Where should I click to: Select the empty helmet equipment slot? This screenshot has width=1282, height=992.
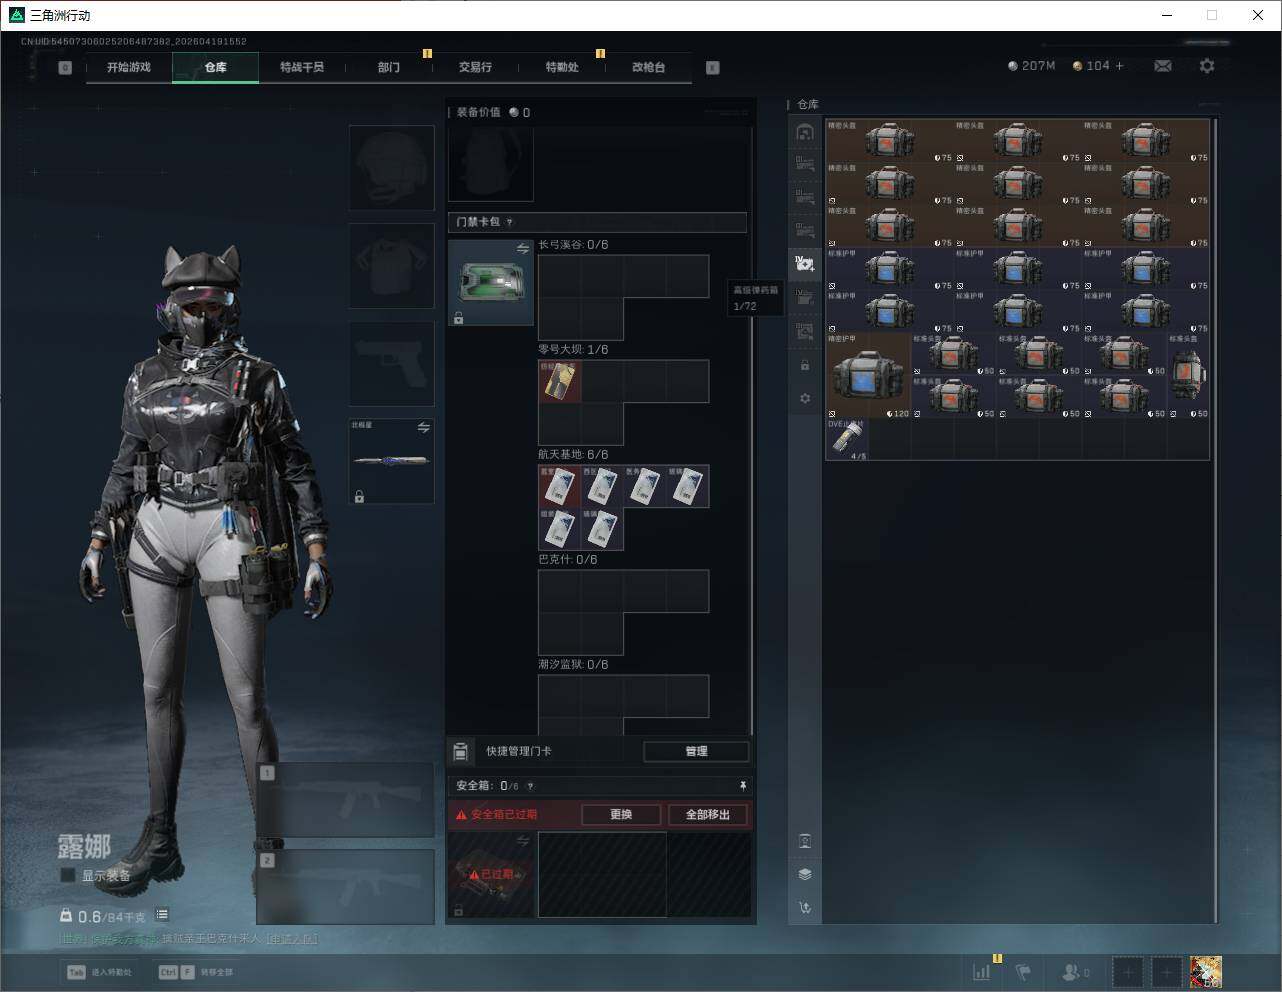pyautogui.click(x=391, y=168)
